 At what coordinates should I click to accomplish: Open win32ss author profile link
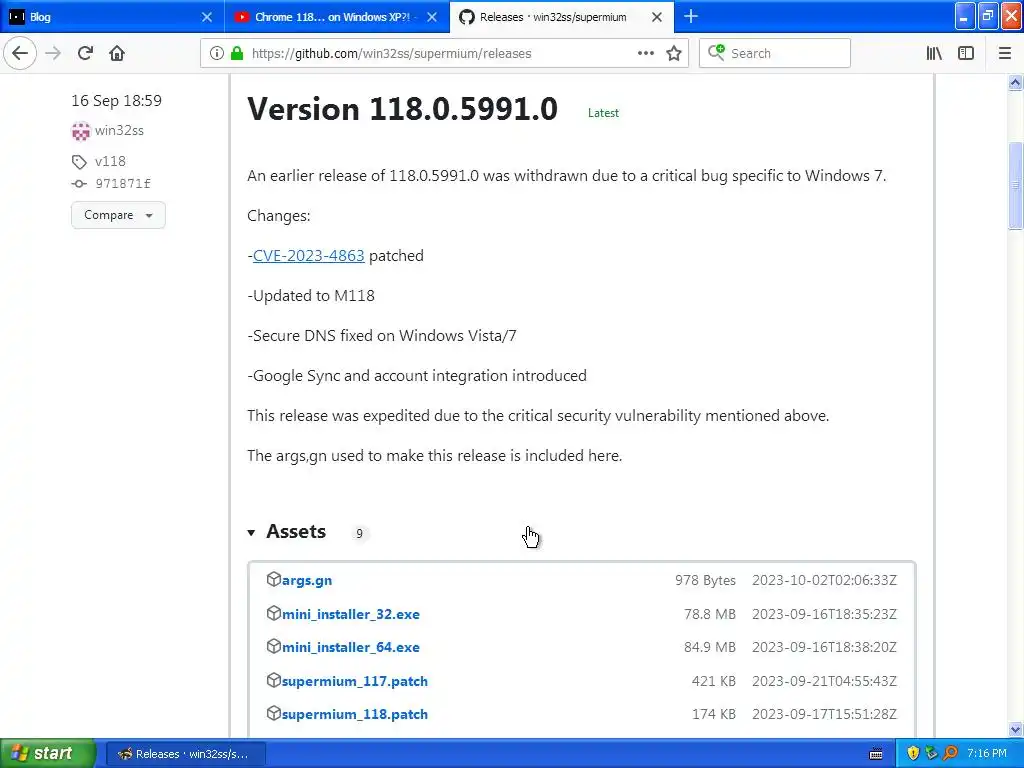point(119,131)
